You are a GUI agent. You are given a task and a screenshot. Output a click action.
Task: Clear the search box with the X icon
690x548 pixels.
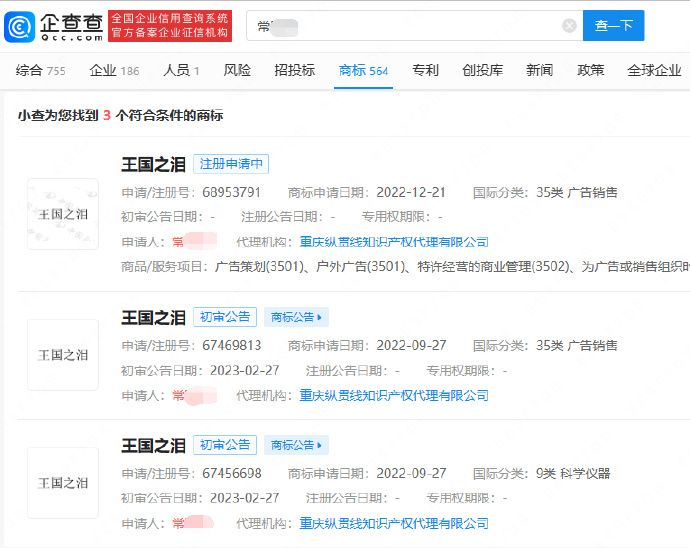click(x=569, y=26)
